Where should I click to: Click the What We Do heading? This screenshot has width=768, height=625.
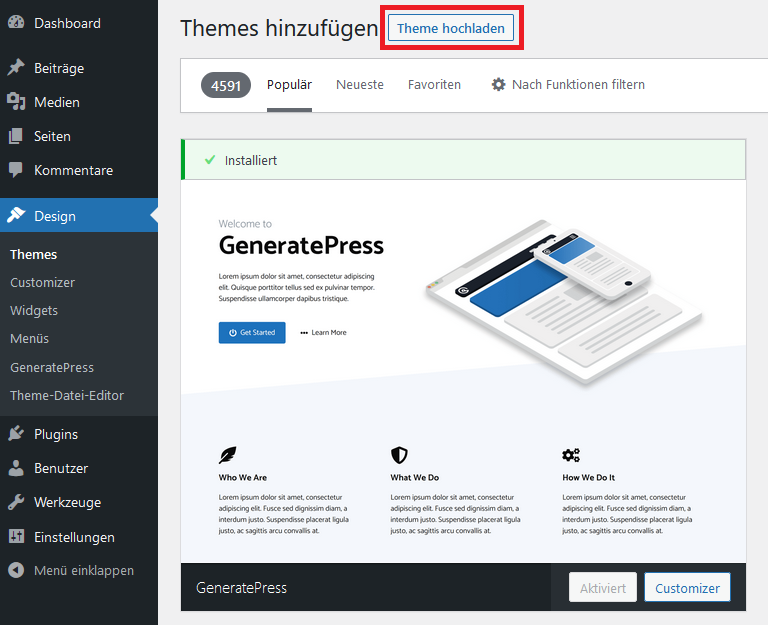[x=414, y=477]
